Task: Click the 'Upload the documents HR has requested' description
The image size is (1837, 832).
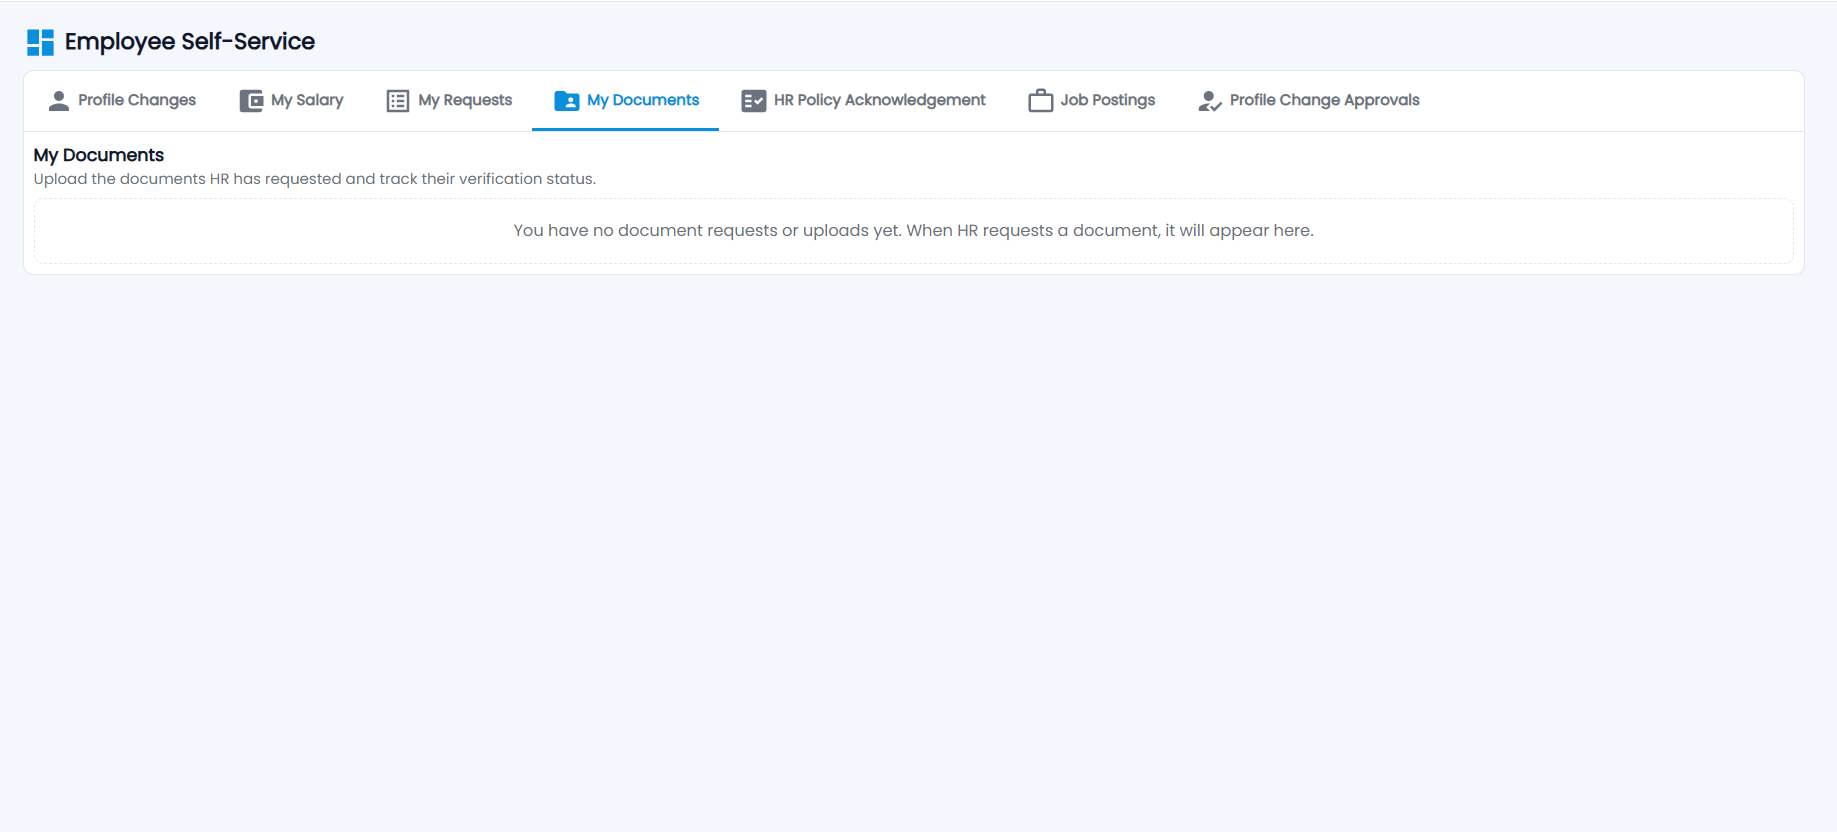Action: click(315, 179)
